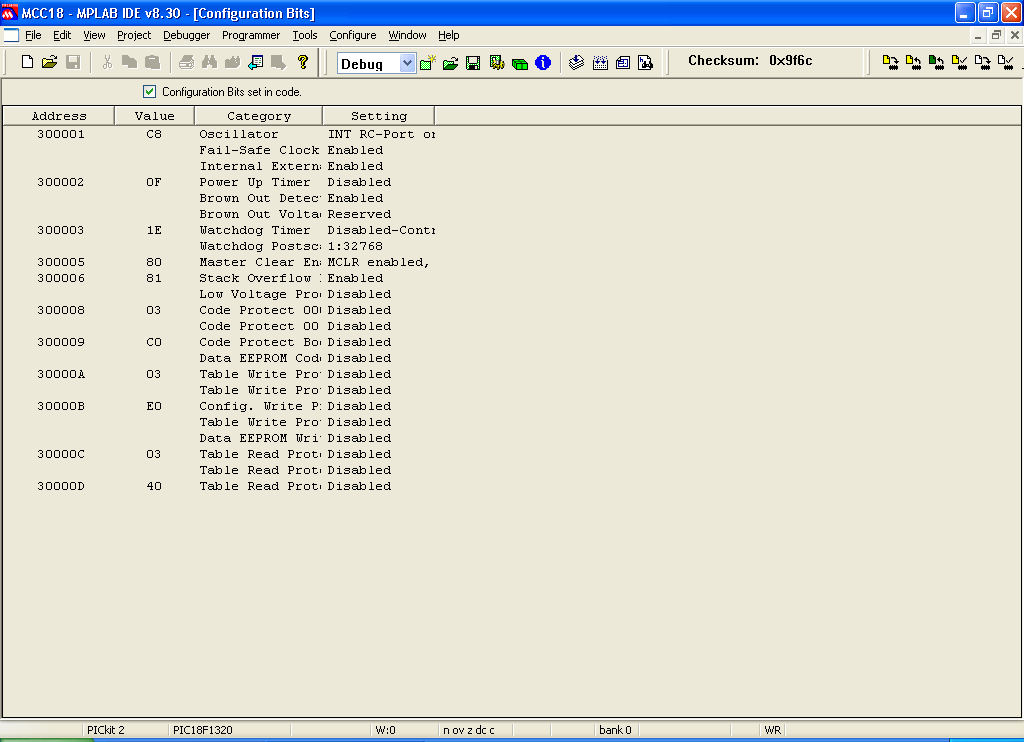Viewport: 1024px width, 742px height.
Task: Click the Reserved Brown Out Voltage setting
Action: point(359,214)
